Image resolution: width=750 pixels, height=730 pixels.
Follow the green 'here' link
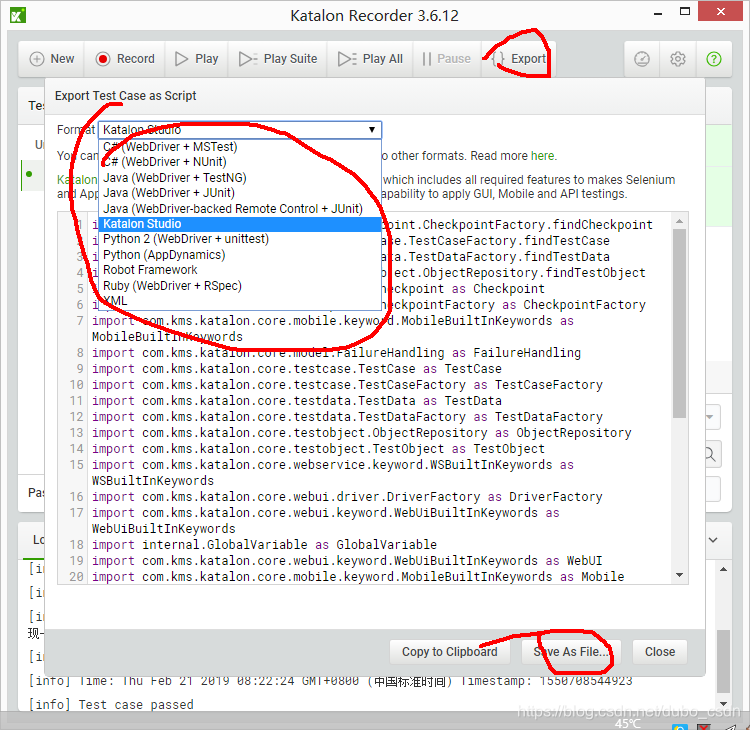point(542,156)
